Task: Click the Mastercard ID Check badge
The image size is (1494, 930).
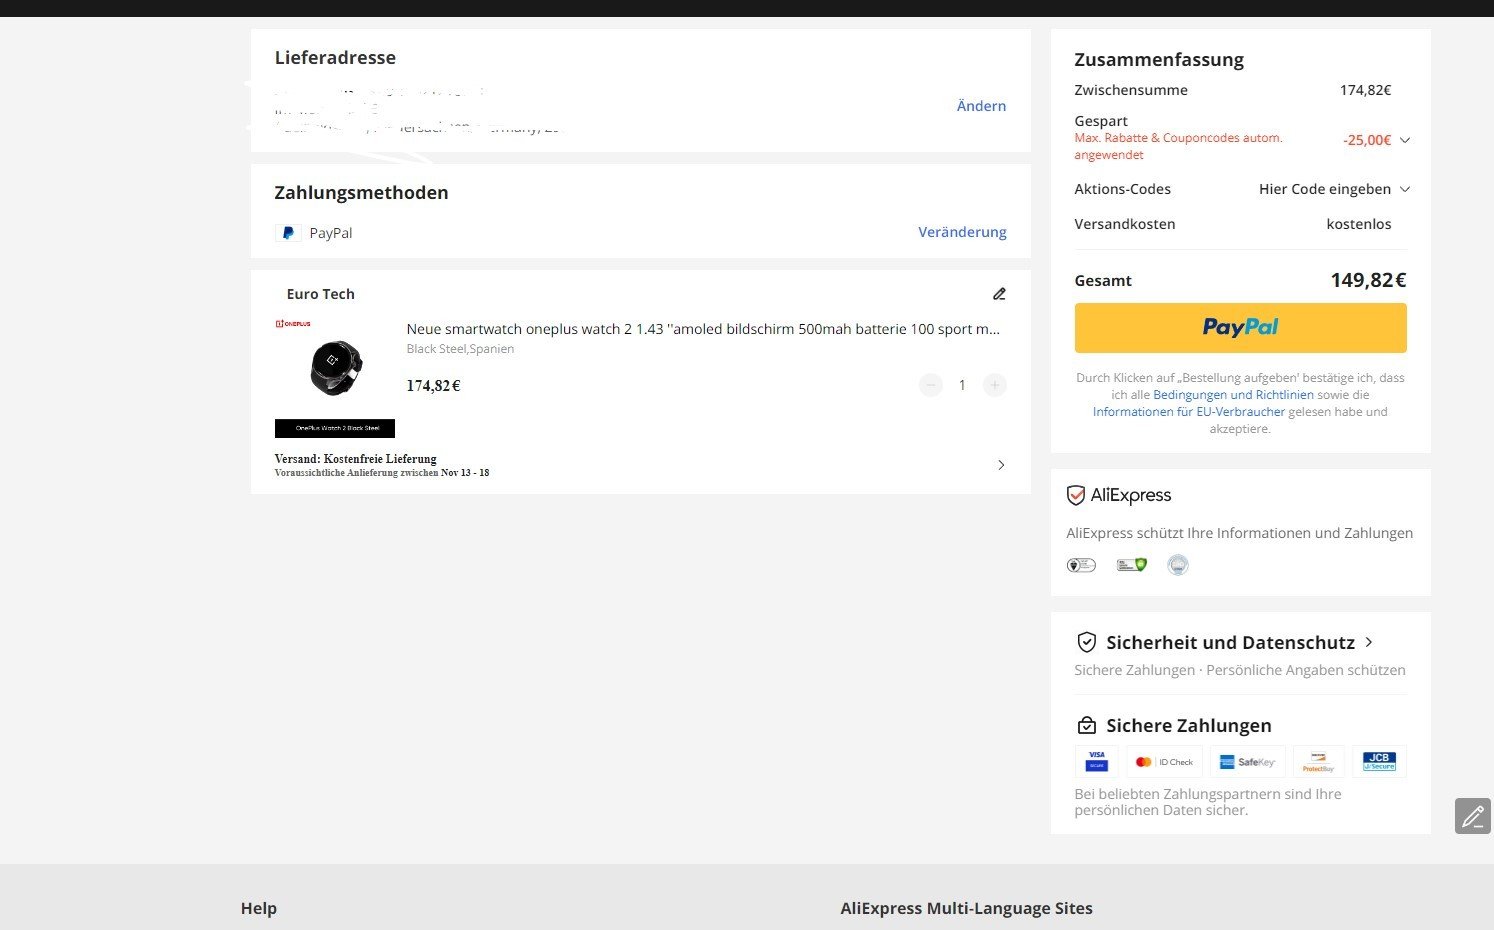Action: pyautogui.click(x=1164, y=761)
